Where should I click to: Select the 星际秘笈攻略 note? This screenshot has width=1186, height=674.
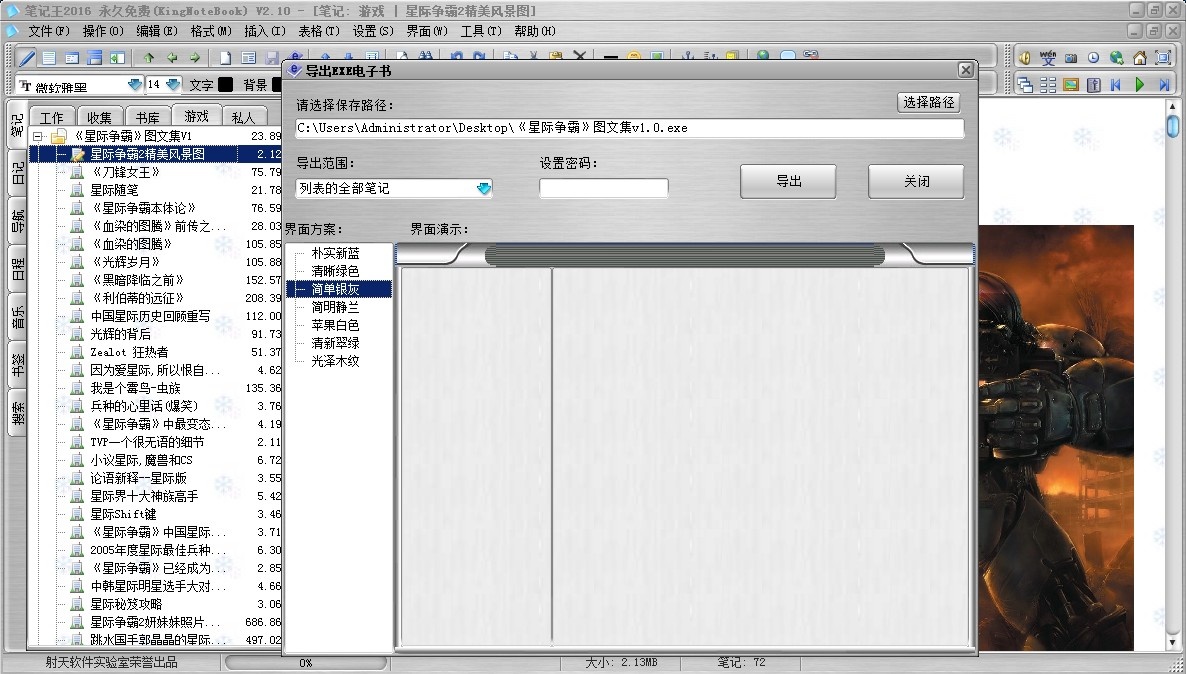(126, 604)
